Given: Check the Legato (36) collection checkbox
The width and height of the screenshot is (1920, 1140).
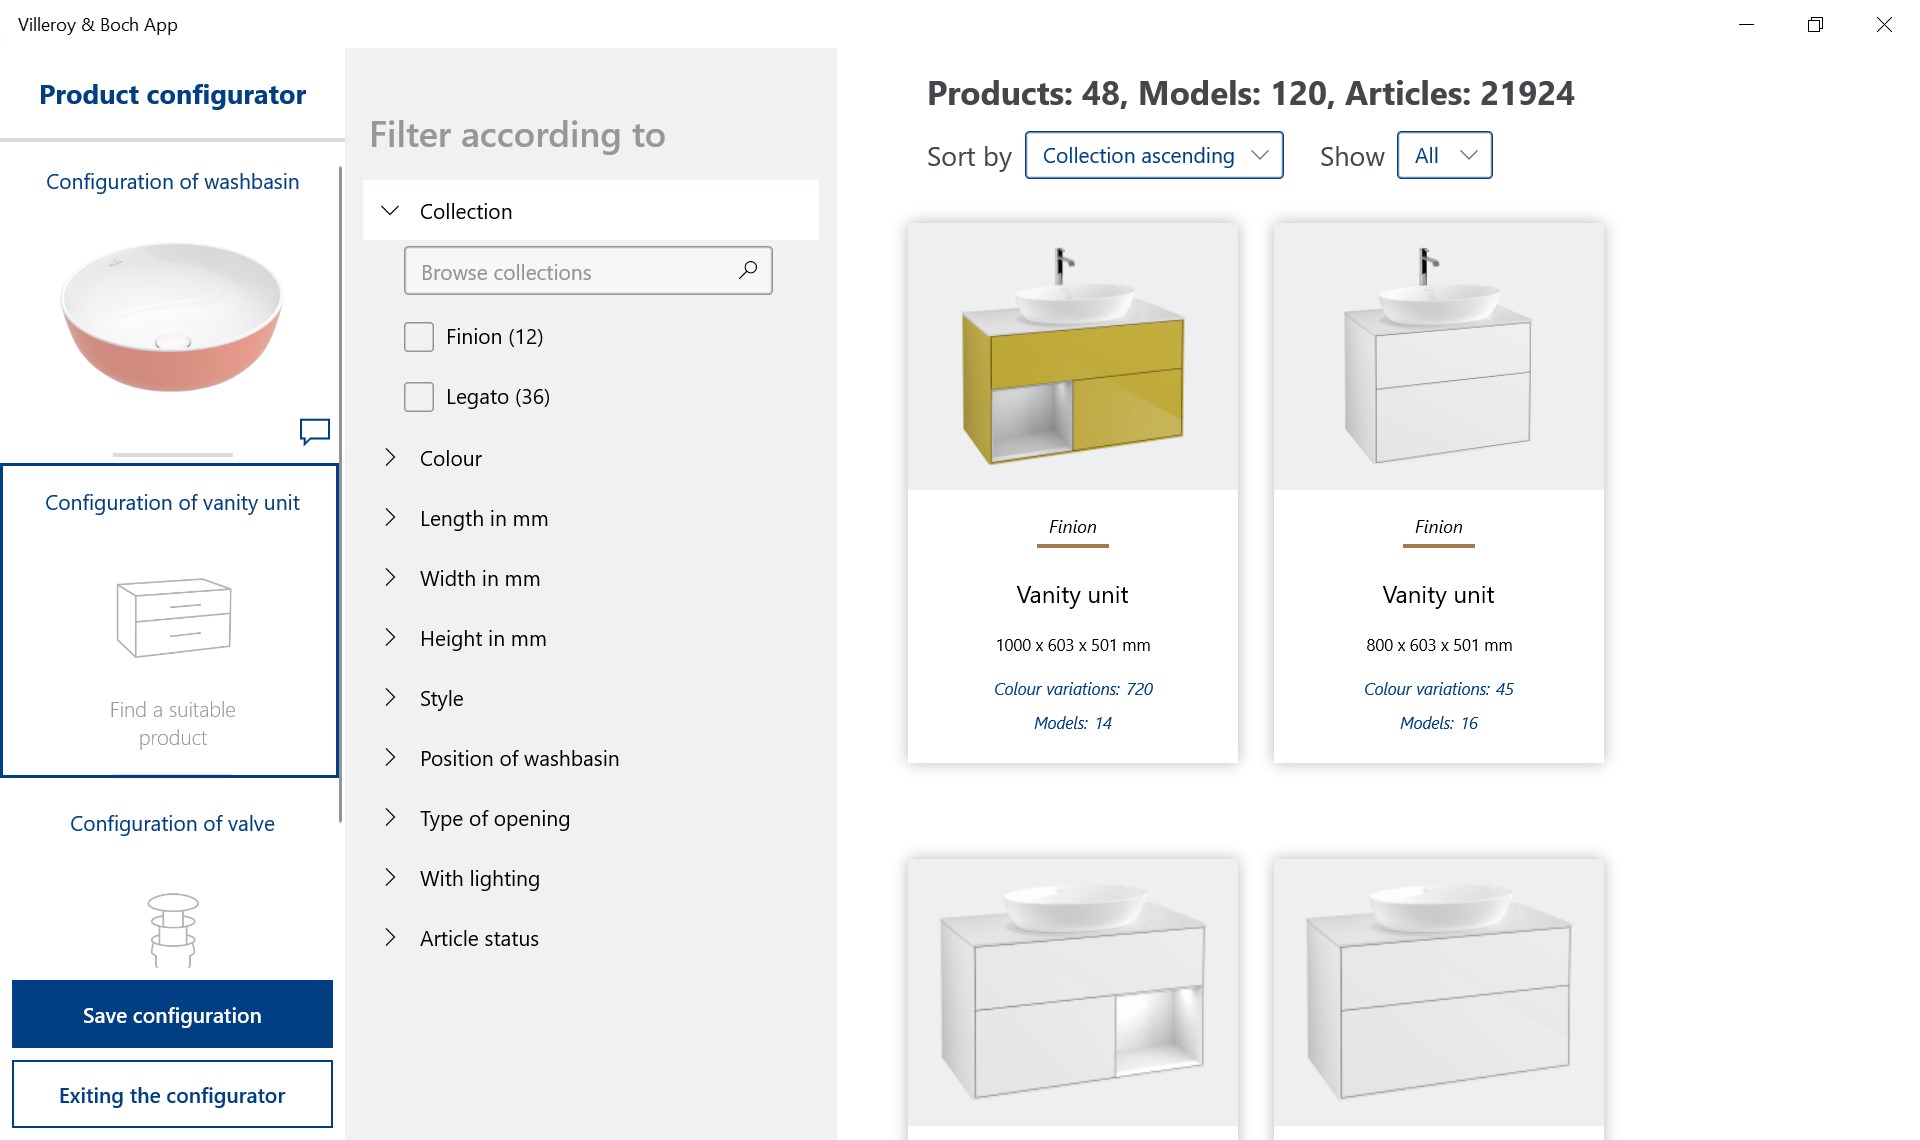Looking at the screenshot, I should 419,397.
